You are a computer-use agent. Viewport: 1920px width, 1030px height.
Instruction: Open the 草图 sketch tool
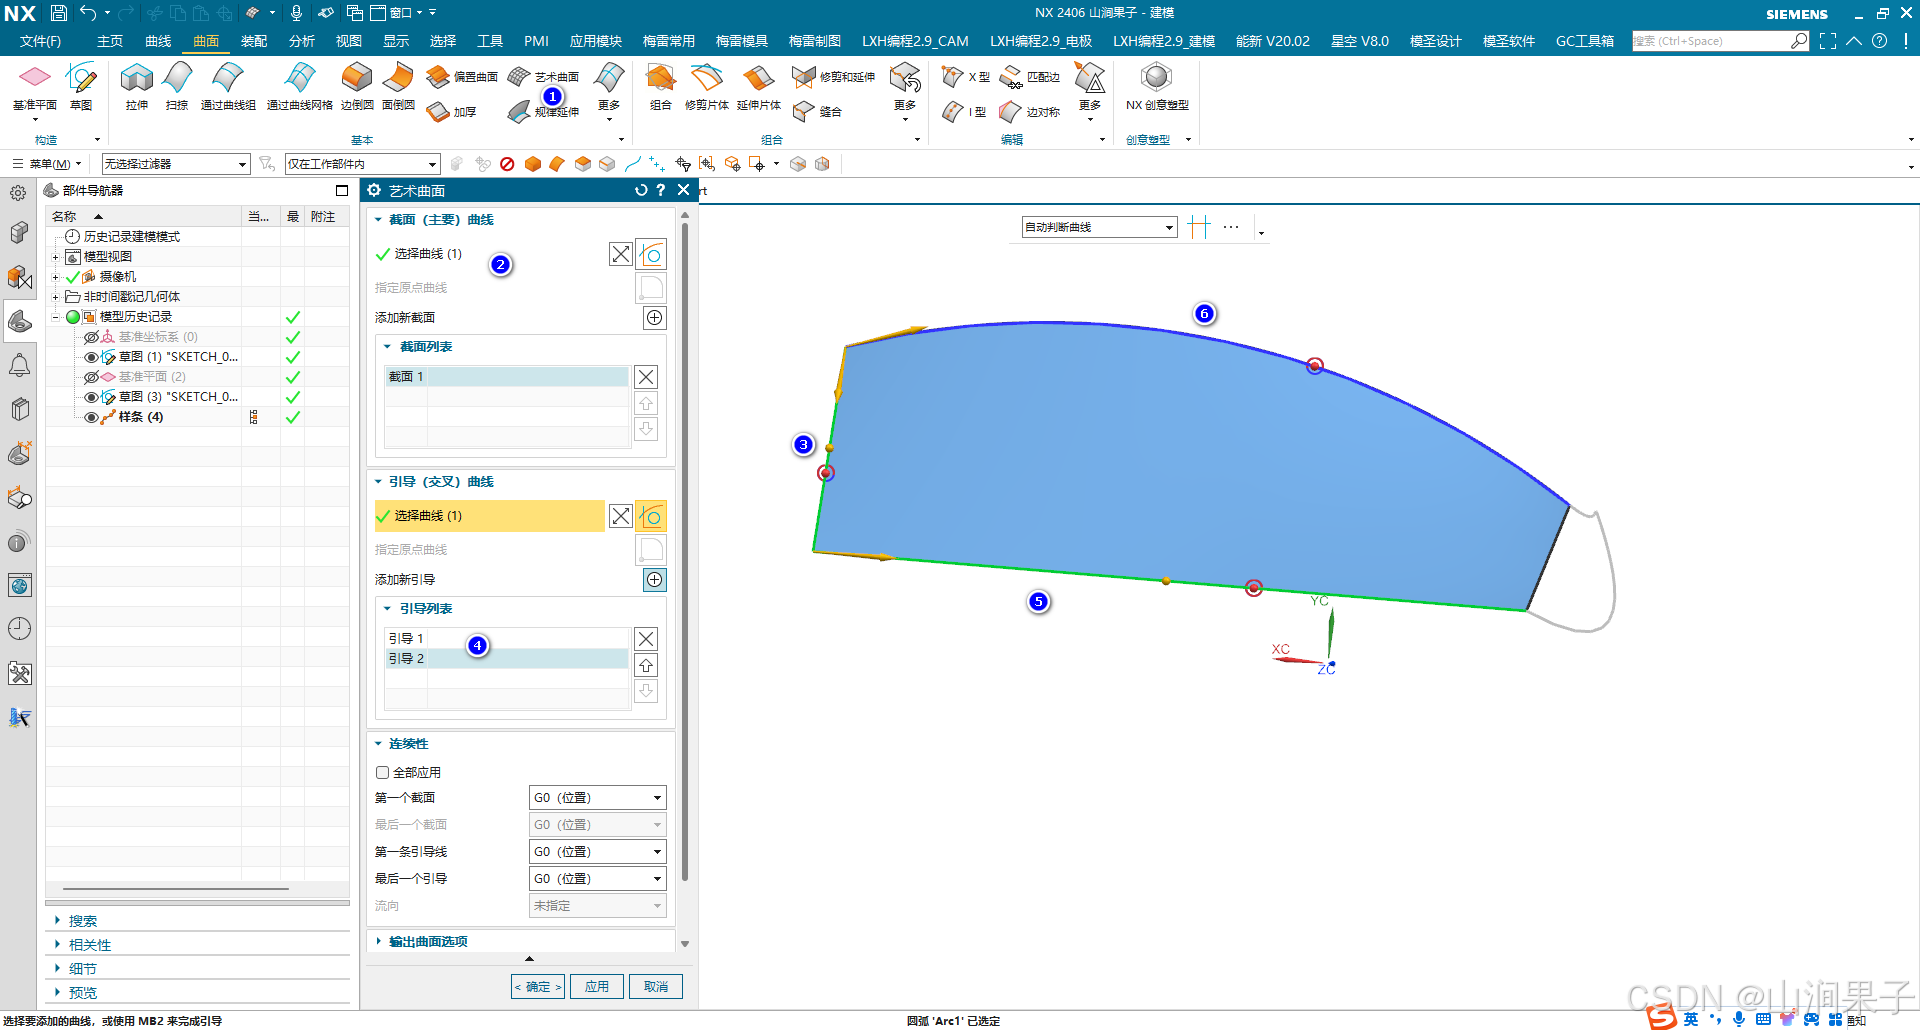point(81,87)
